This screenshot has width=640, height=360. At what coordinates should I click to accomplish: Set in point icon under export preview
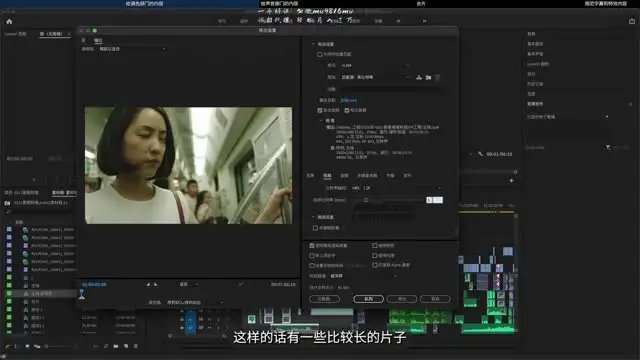[148, 284]
